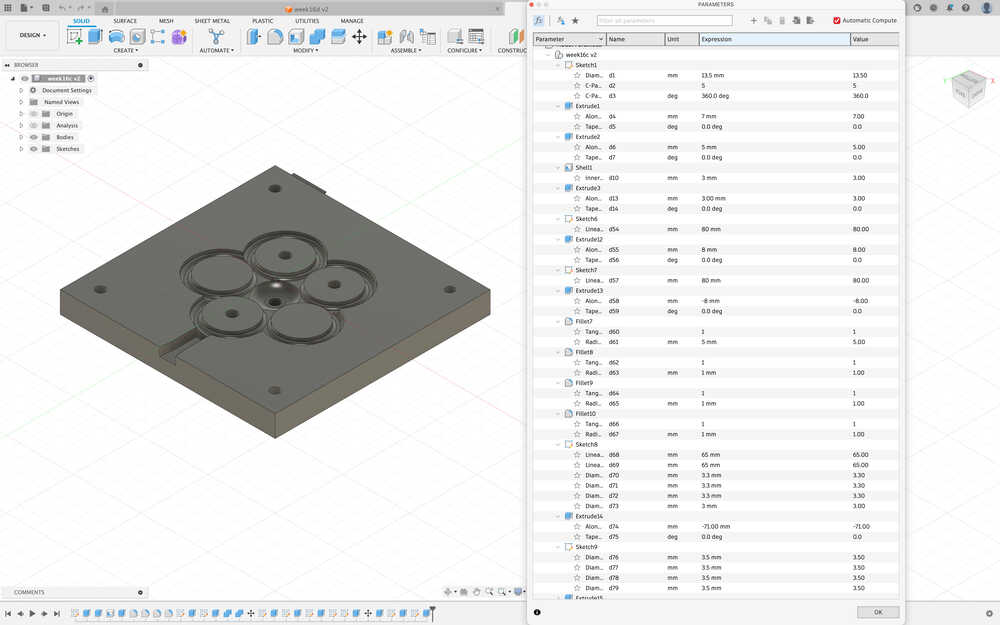Switch to the SURFACE tab

tap(125, 21)
